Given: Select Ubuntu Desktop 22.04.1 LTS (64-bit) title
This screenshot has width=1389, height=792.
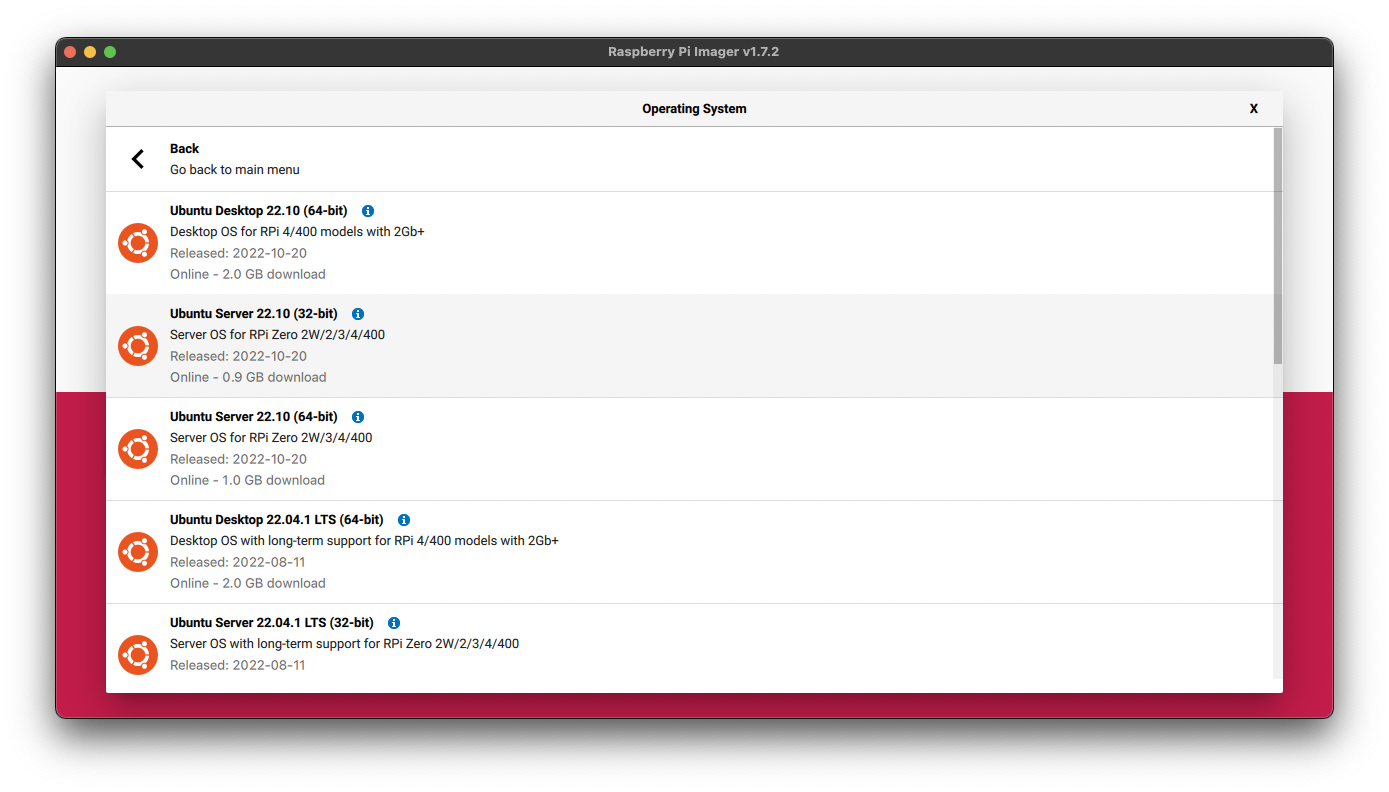Looking at the screenshot, I should tap(277, 520).
